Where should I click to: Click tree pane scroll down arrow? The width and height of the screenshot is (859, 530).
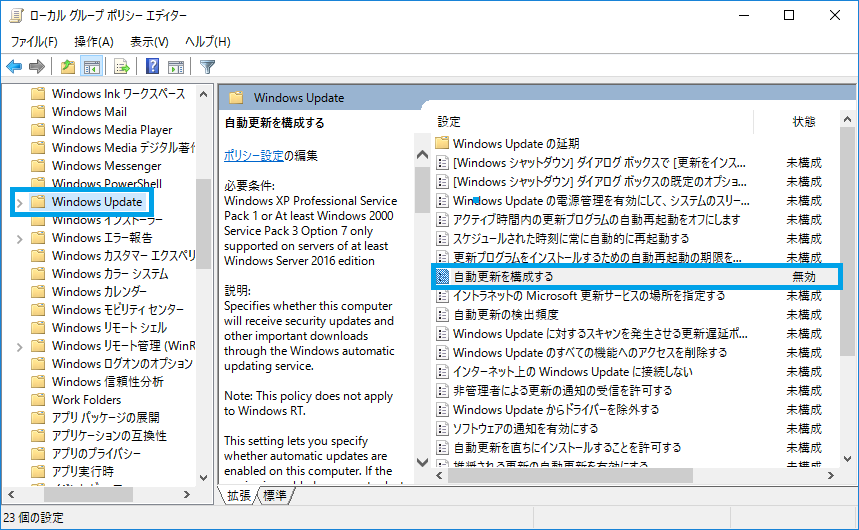203,477
